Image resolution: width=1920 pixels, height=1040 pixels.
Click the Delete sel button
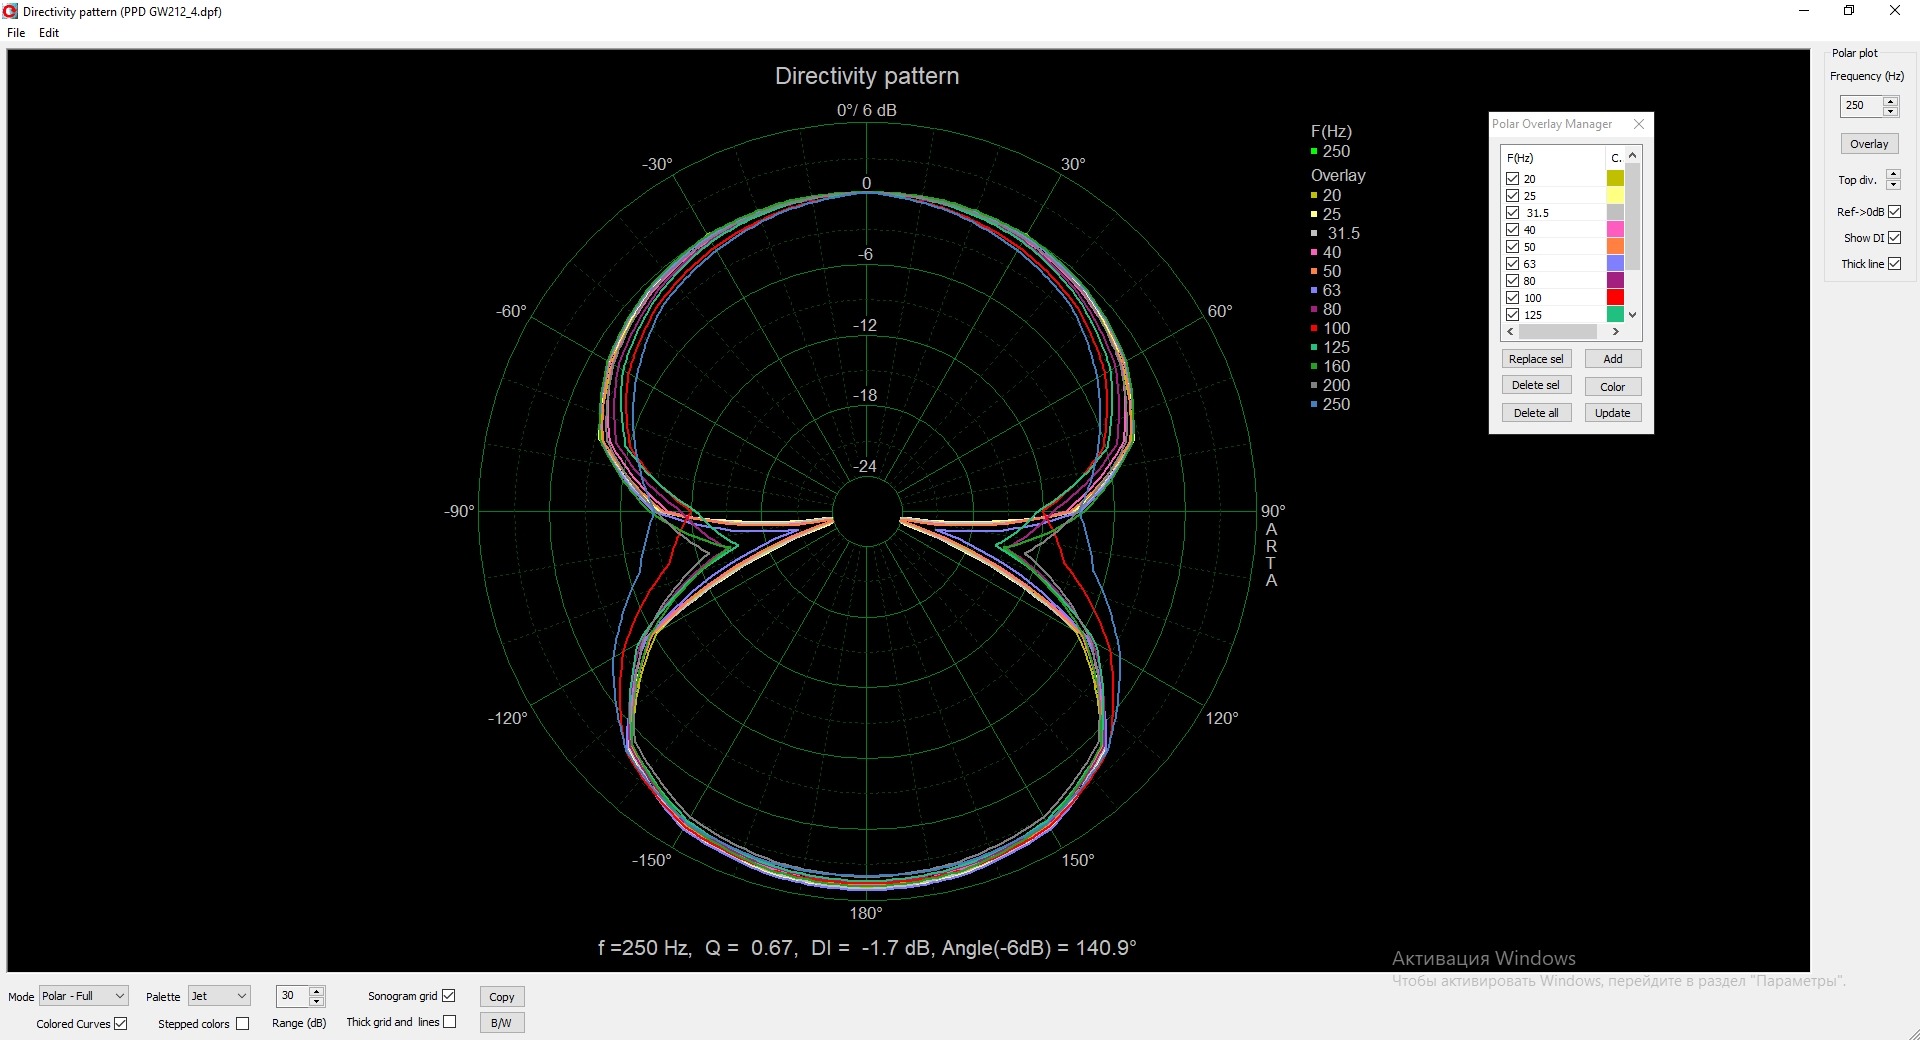1536,385
